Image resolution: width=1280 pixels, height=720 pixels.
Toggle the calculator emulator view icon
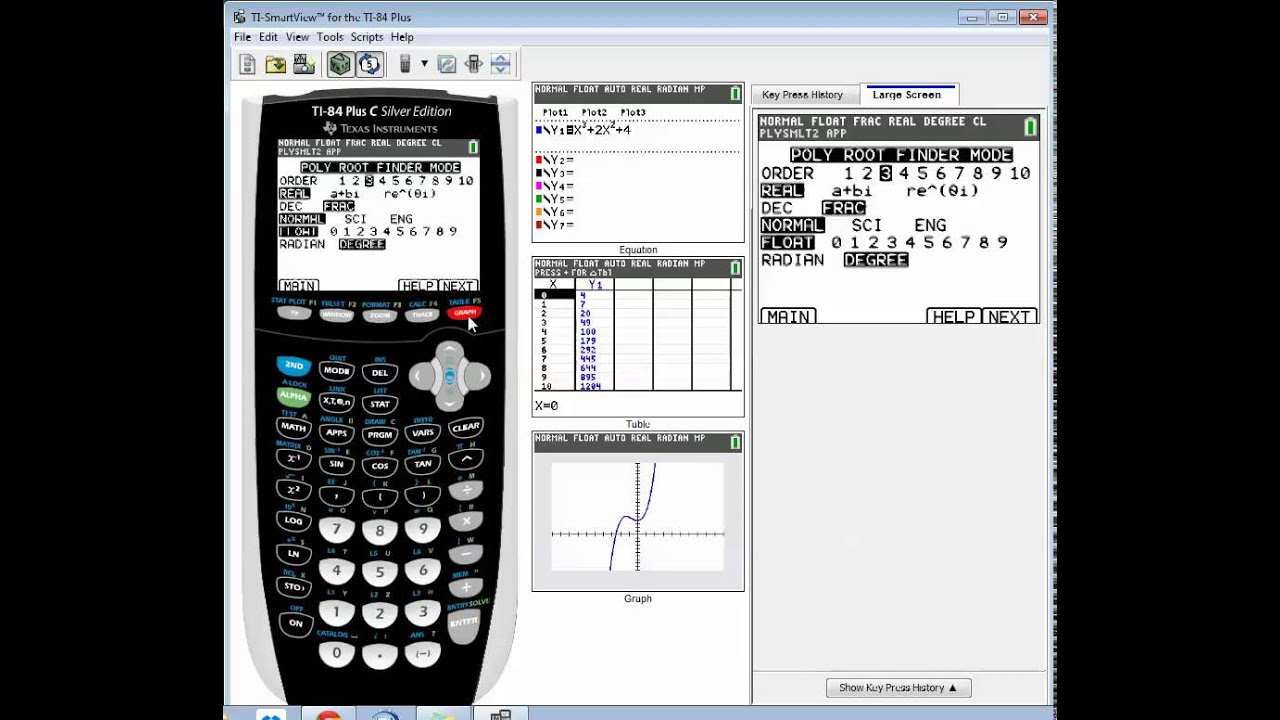click(340, 65)
